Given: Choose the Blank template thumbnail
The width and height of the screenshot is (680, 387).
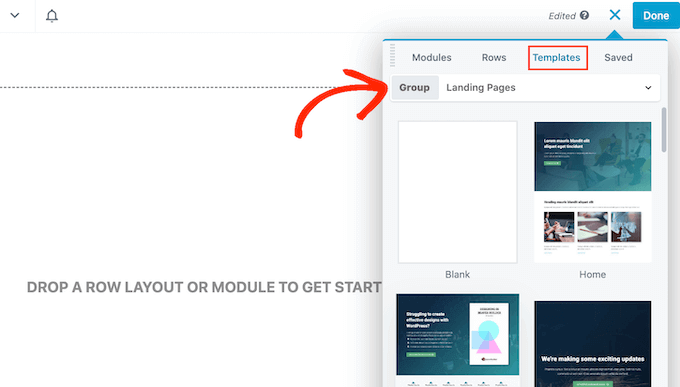Looking at the screenshot, I should click(x=458, y=192).
